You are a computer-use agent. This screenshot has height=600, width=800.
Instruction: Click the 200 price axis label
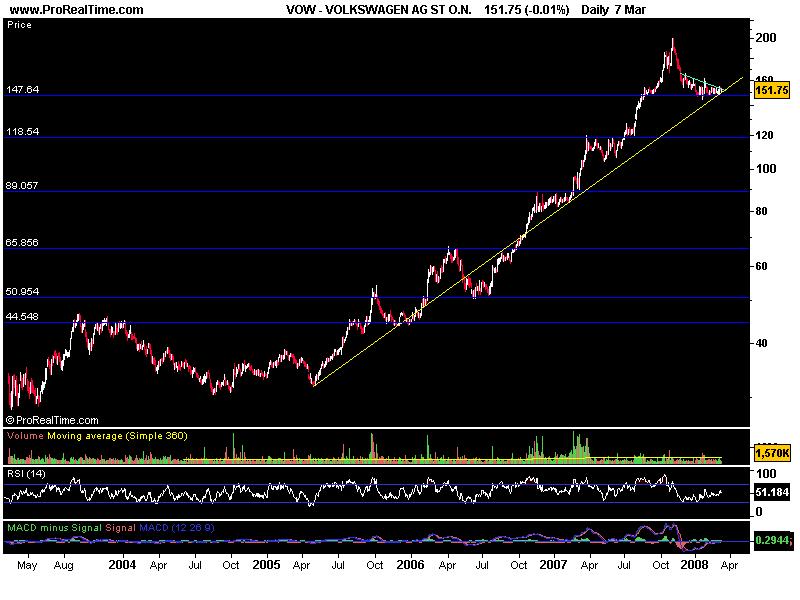point(766,38)
